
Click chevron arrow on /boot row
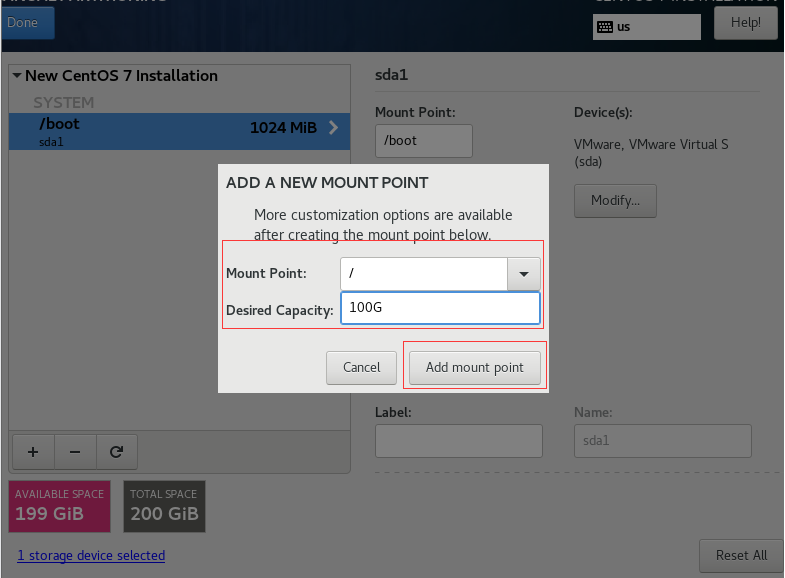pos(333,128)
